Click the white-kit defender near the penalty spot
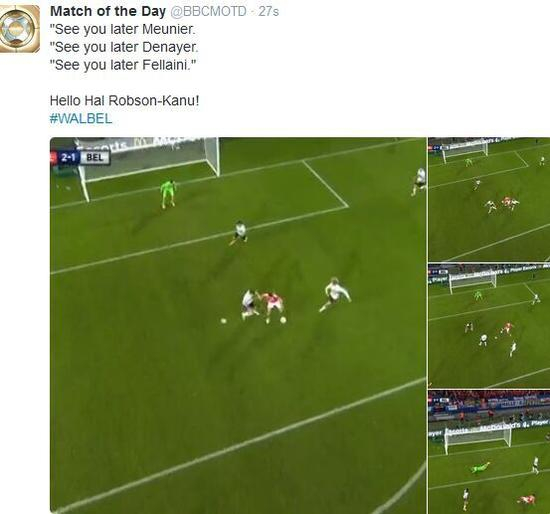This screenshot has height=514, width=550. 240,232
